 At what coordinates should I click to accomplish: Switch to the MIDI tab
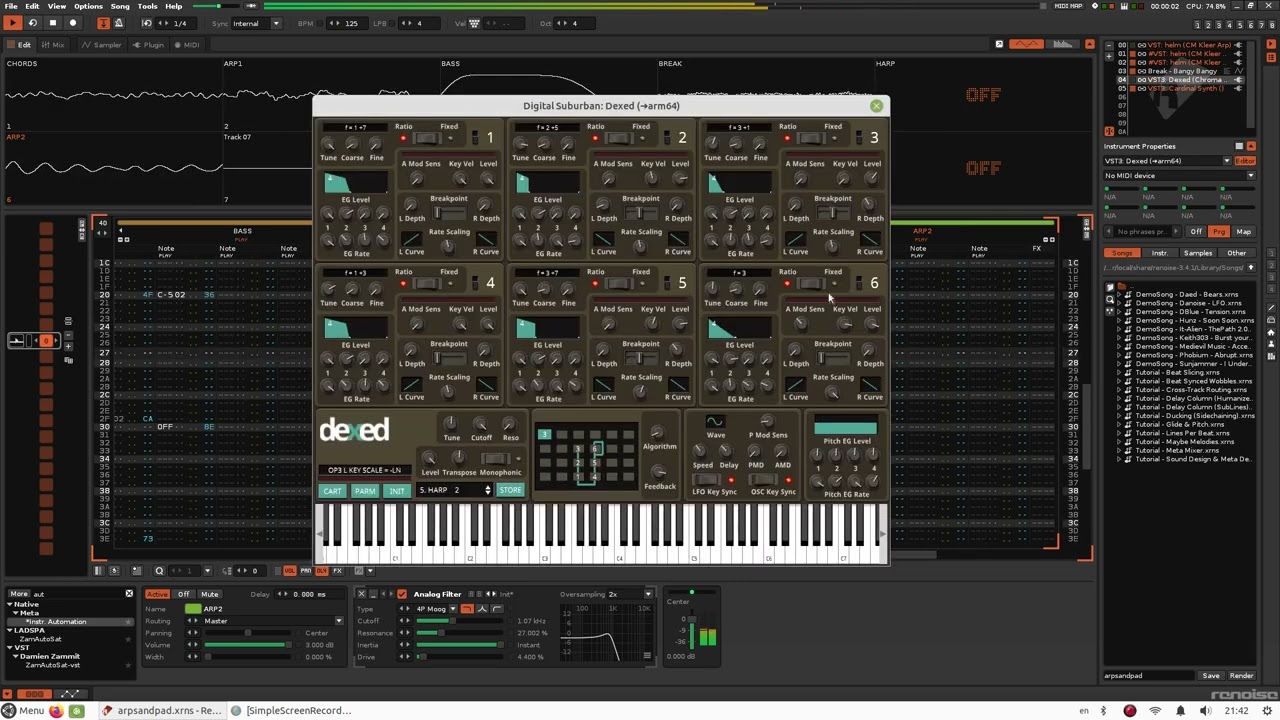187,44
